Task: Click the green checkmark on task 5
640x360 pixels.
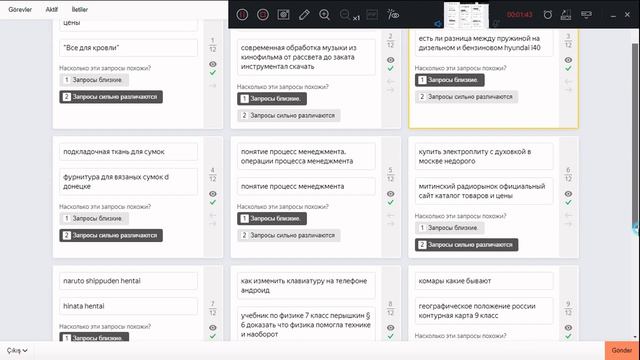Action: (x=391, y=202)
